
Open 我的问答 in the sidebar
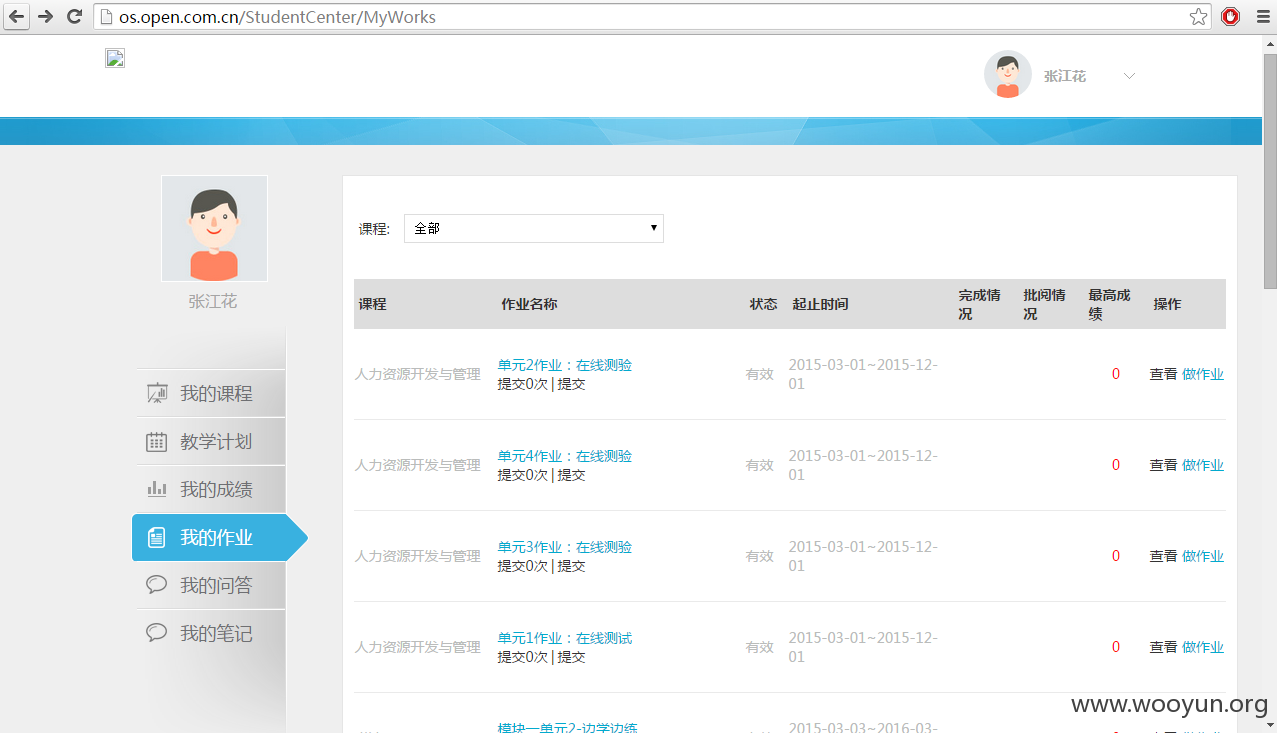[x=209, y=585]
